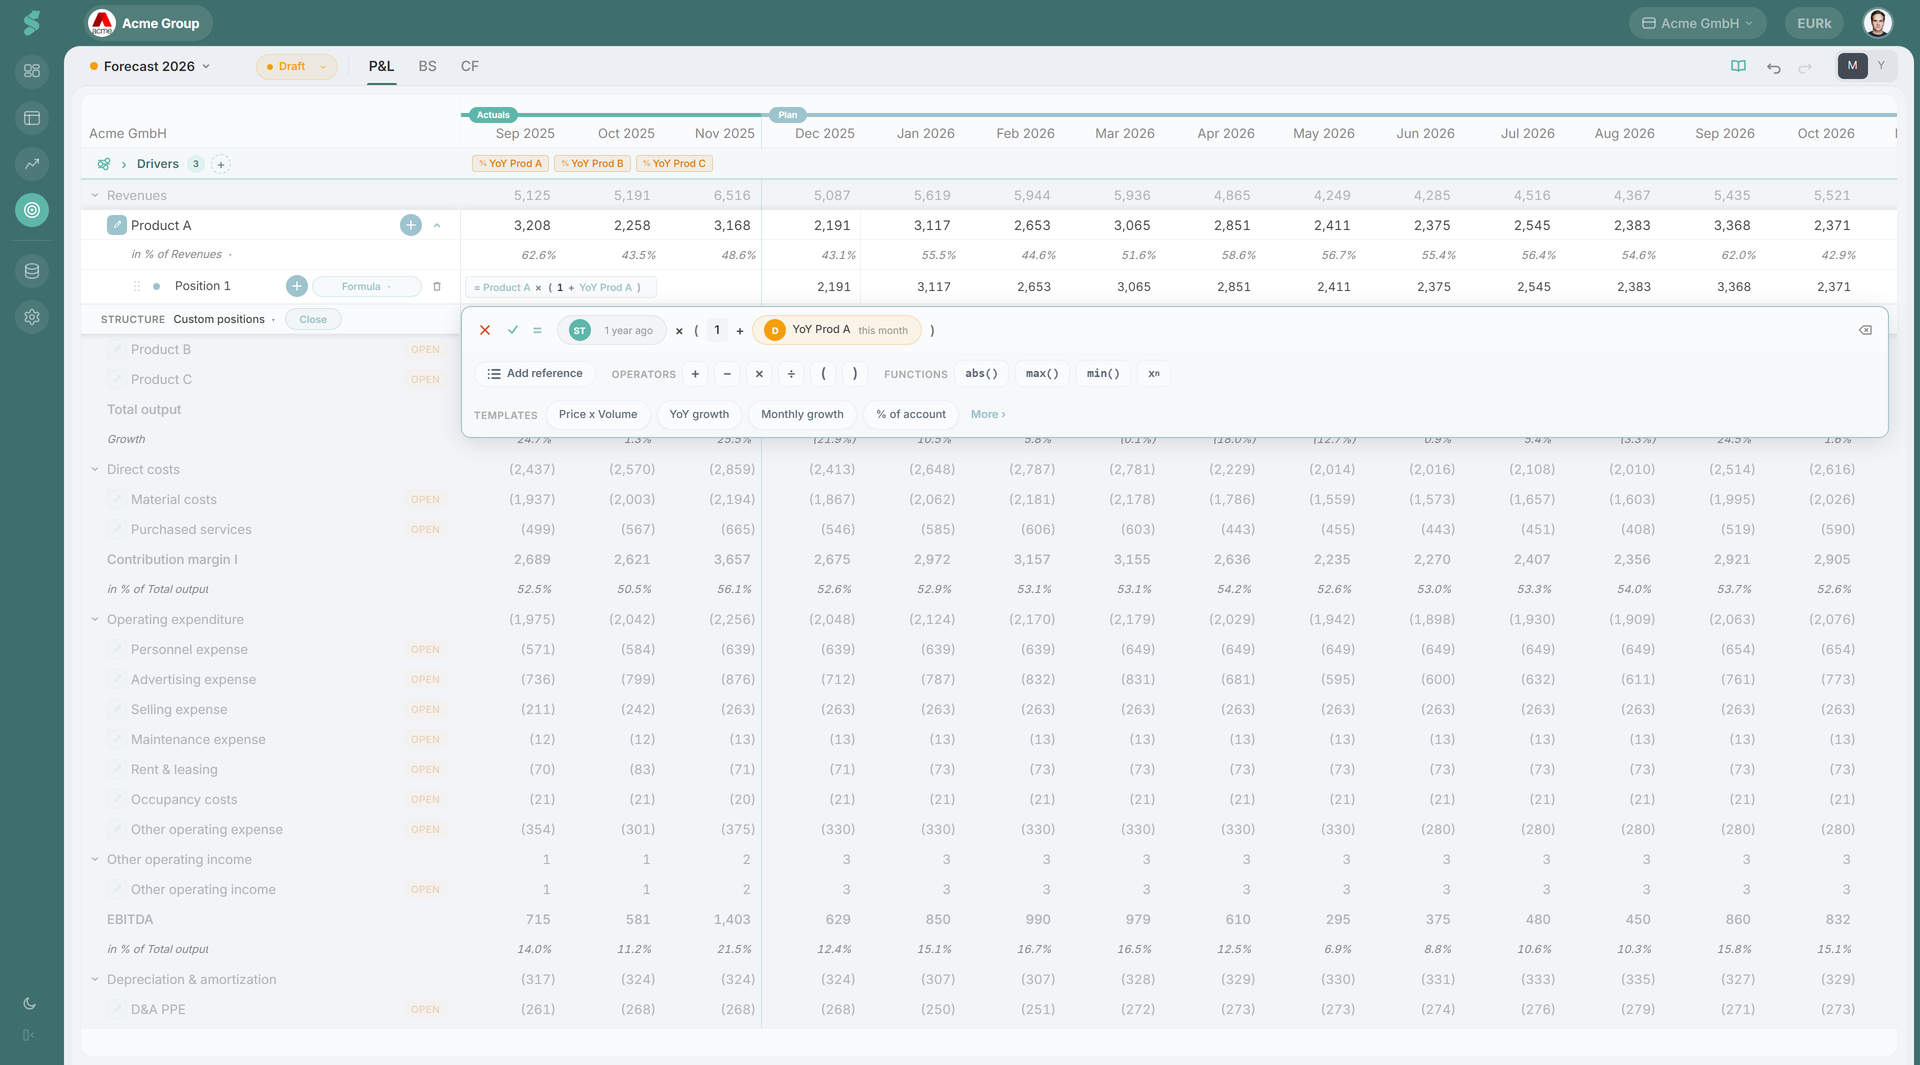Click the YoY Prod B driver chip
1920x1065 pixels.
(x=593, y=164)
